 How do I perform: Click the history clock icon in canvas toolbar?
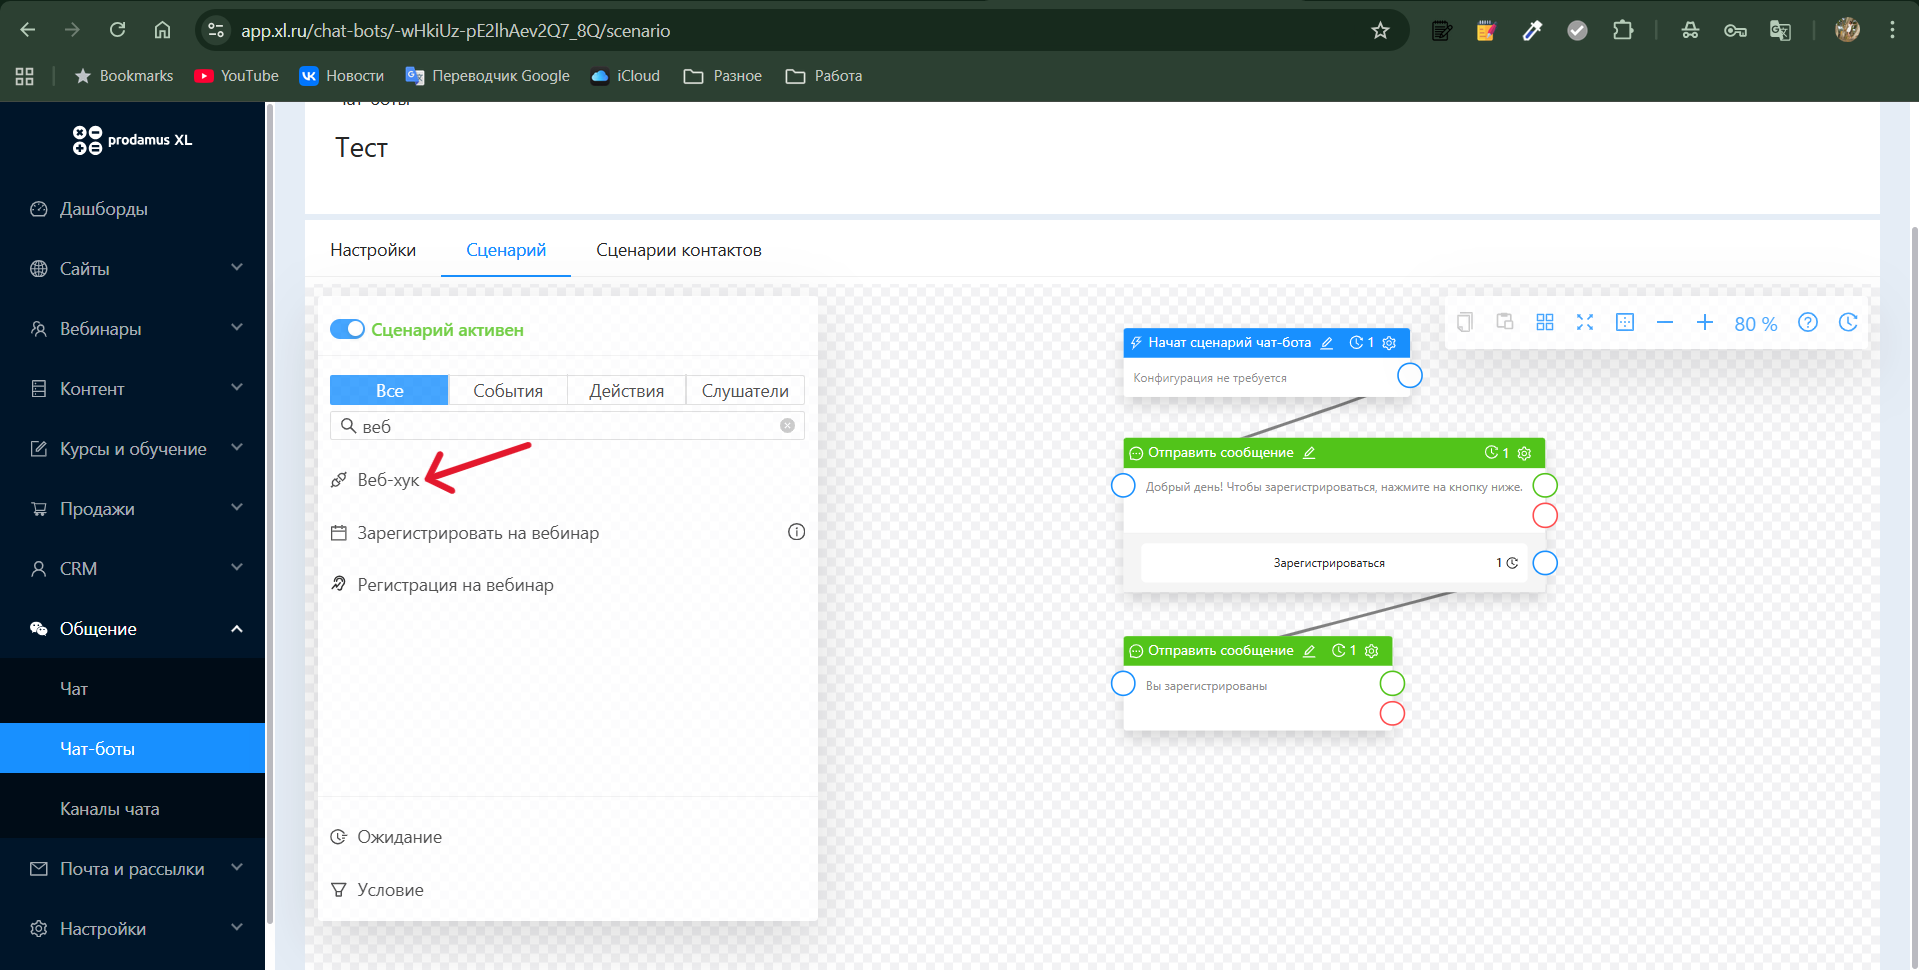click(1847, 322)
